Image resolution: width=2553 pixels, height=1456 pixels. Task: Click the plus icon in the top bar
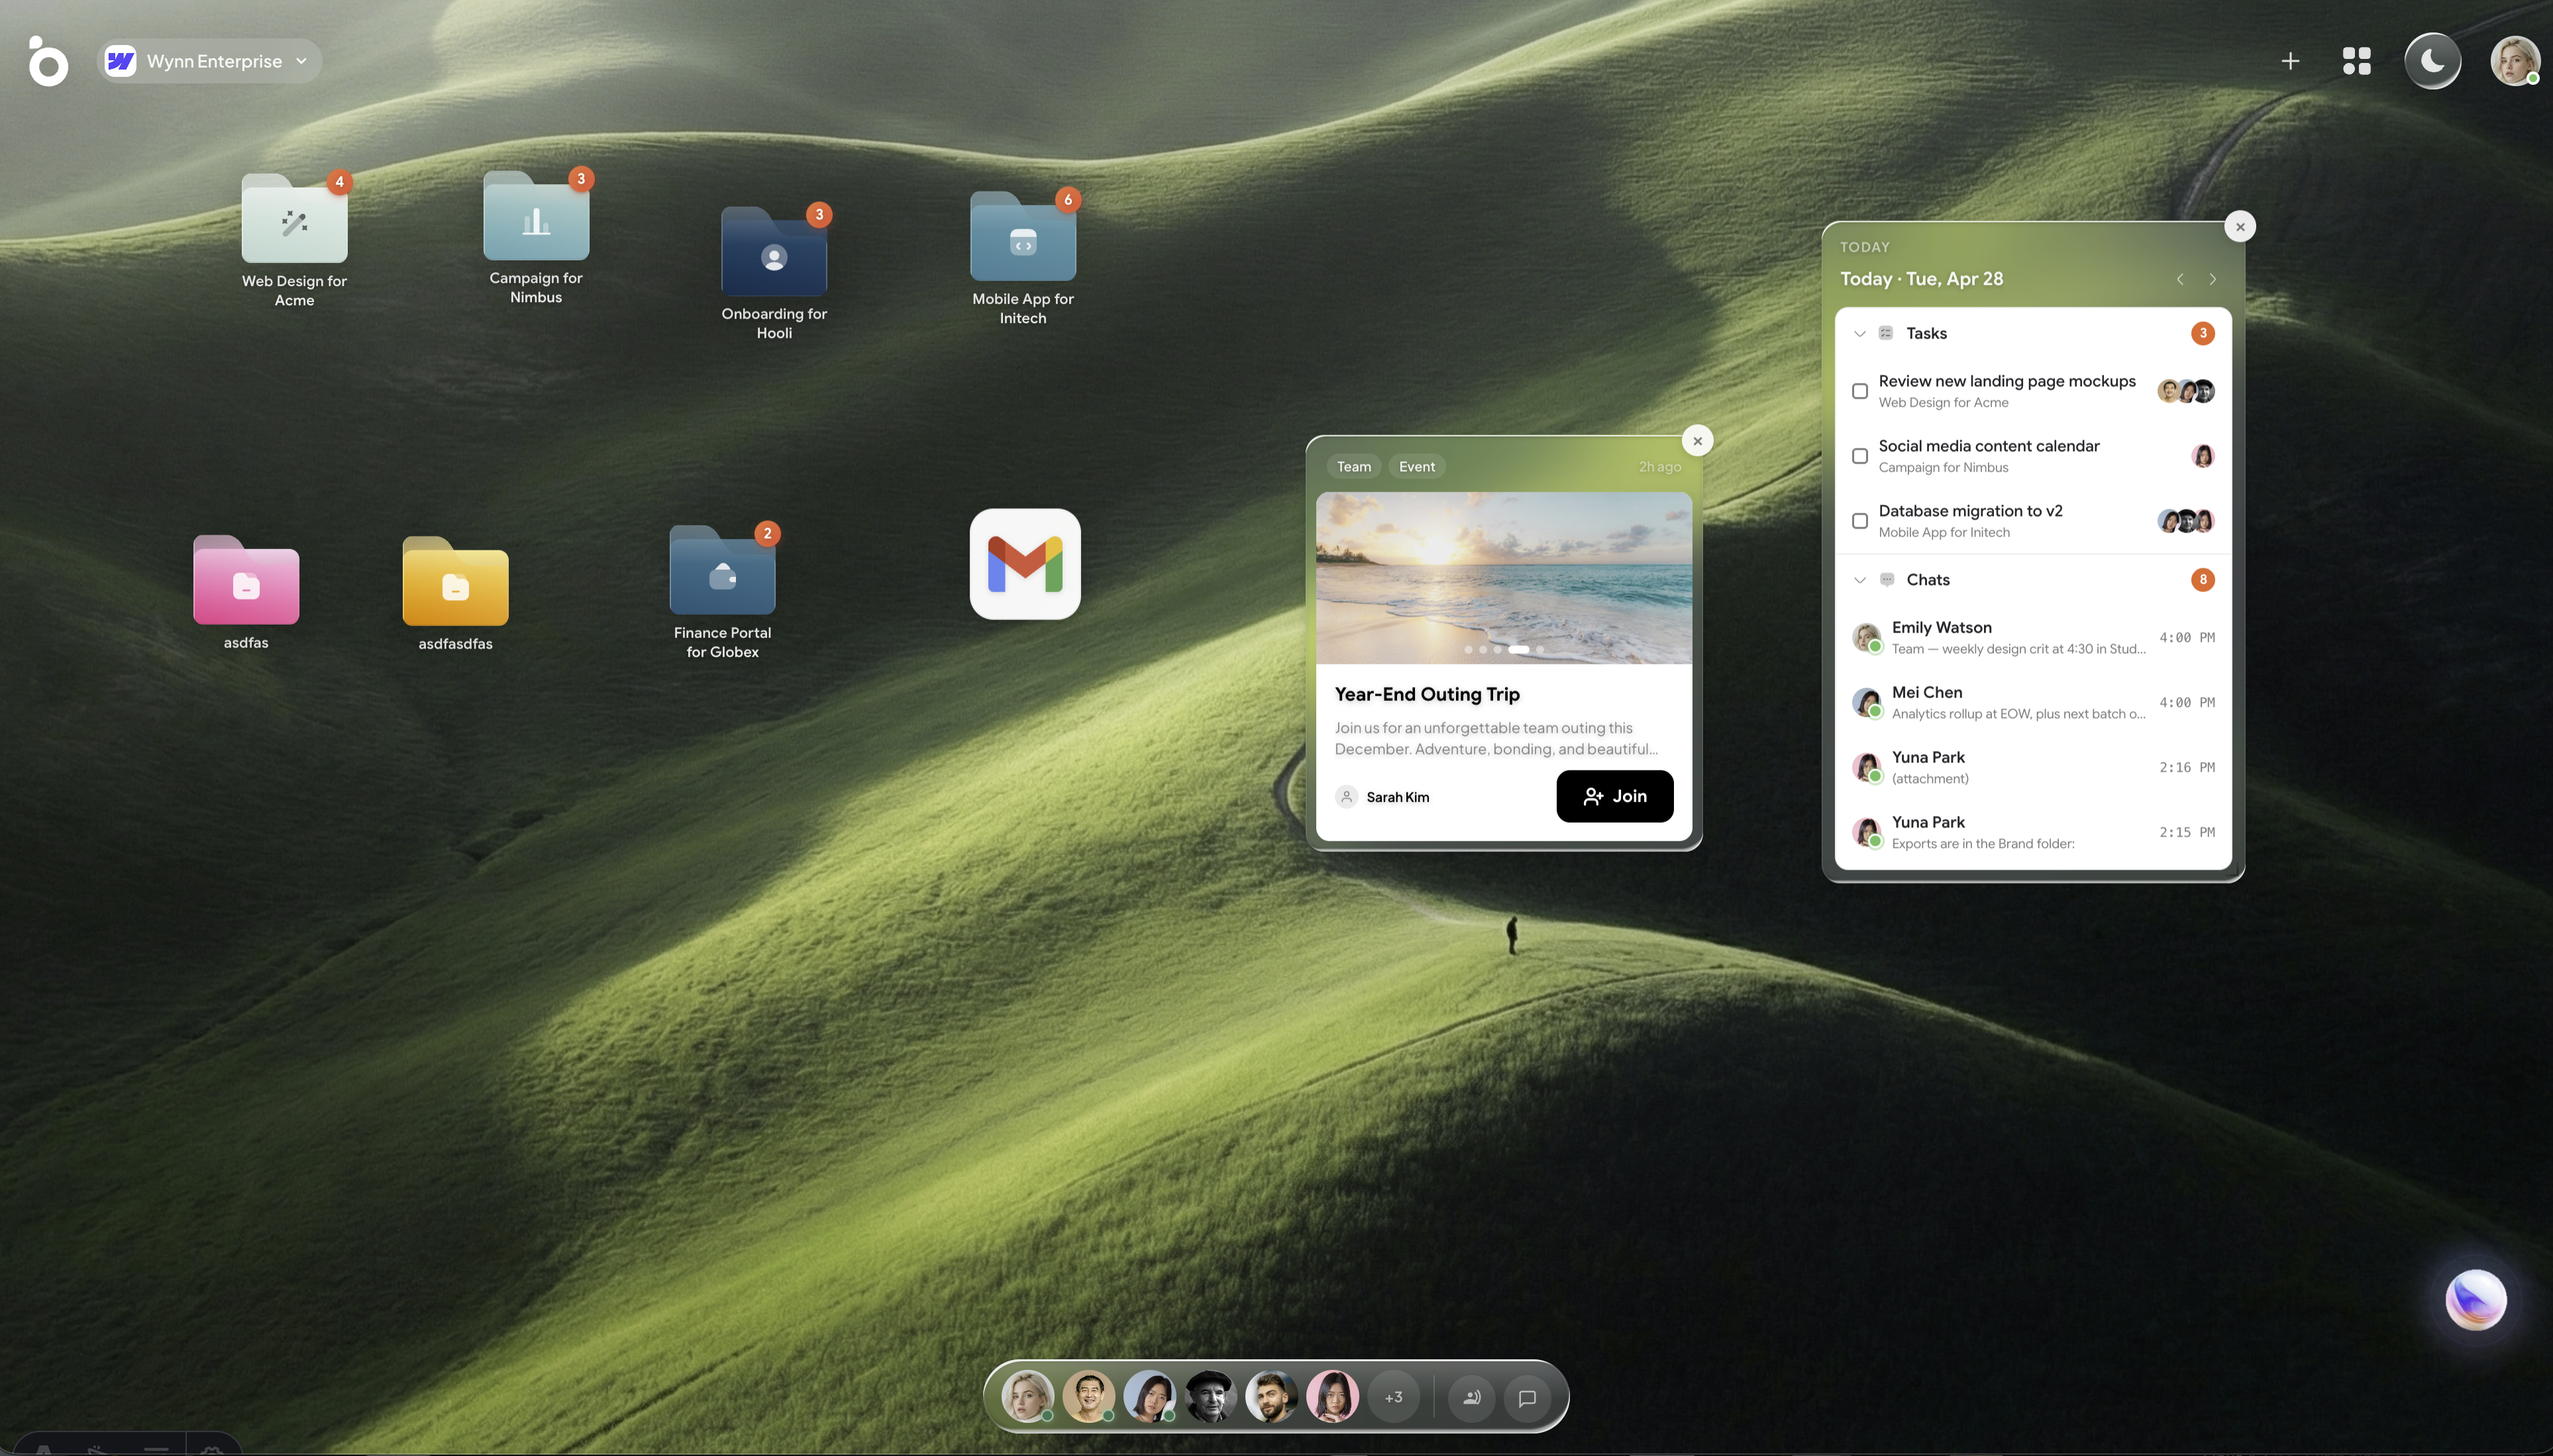coord(2290,61)
